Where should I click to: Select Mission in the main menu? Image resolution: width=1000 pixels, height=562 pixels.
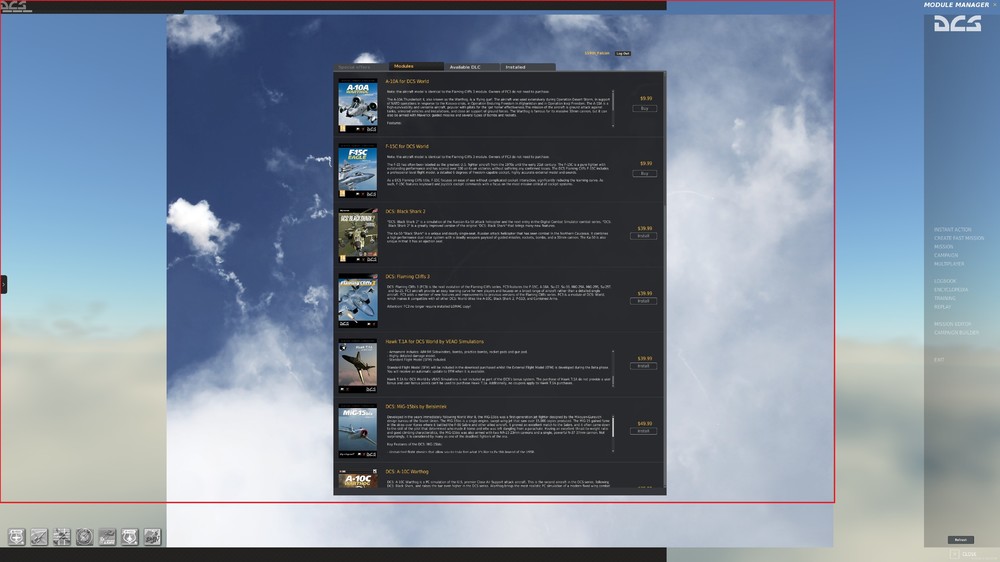944,247
